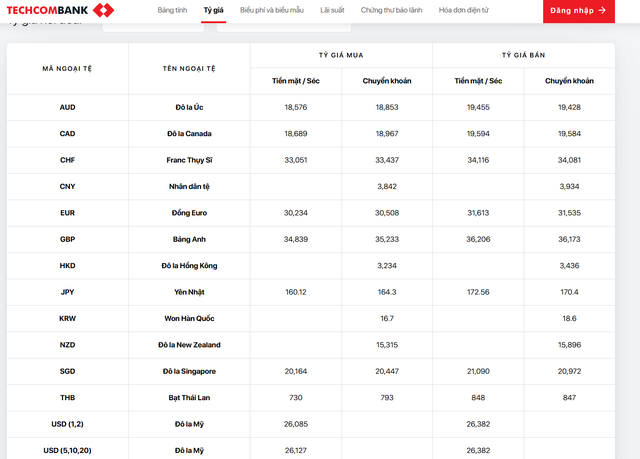Select the EUR currency code cell
The height and width of the screenshot is (459, 640).
(67, 213)
